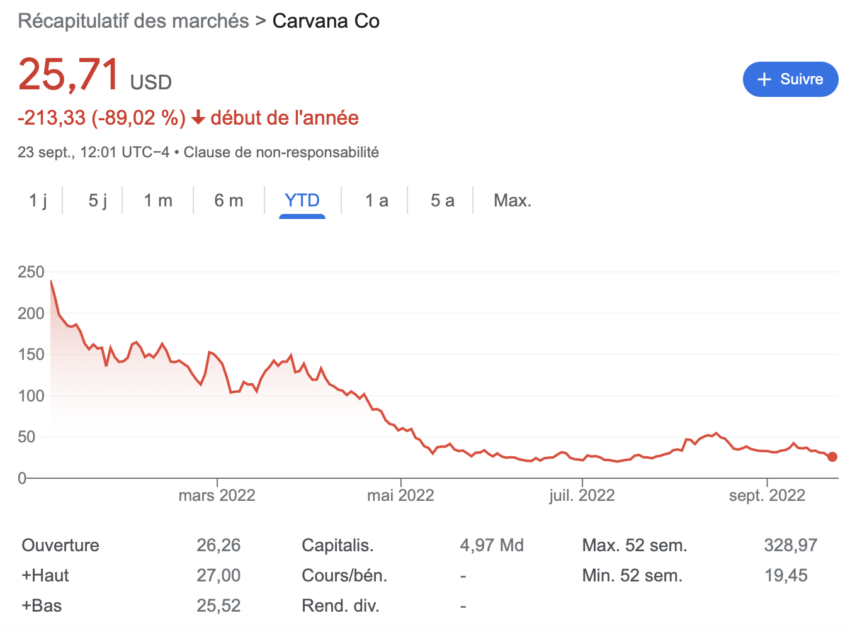
Task: Open Clause de non-responsabilité link
Action: pos(281,152)
